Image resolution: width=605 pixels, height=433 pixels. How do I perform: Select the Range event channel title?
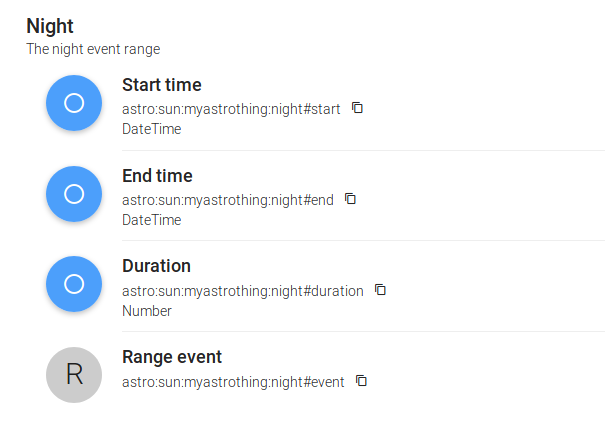tap(172, 357)
